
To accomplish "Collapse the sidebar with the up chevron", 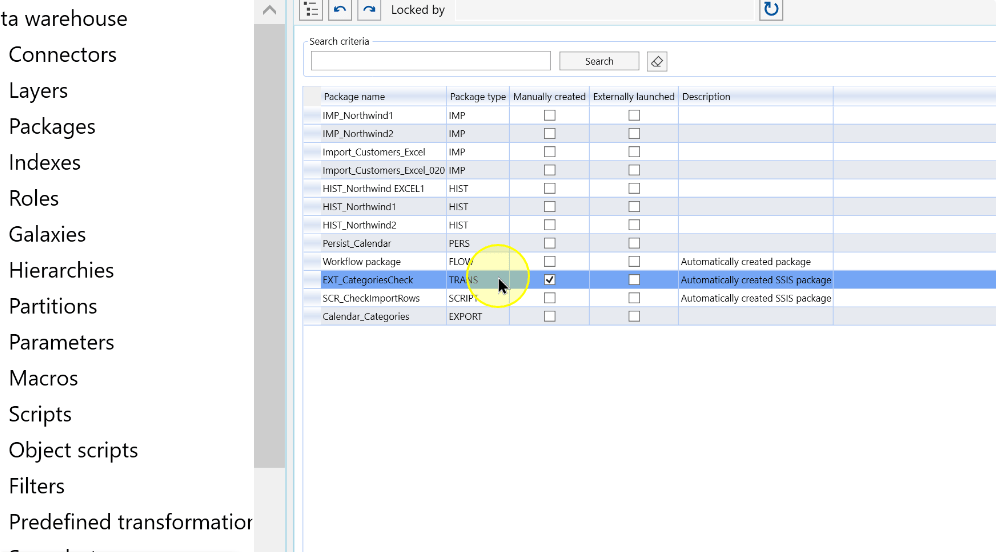I will (x=269, y=10).
